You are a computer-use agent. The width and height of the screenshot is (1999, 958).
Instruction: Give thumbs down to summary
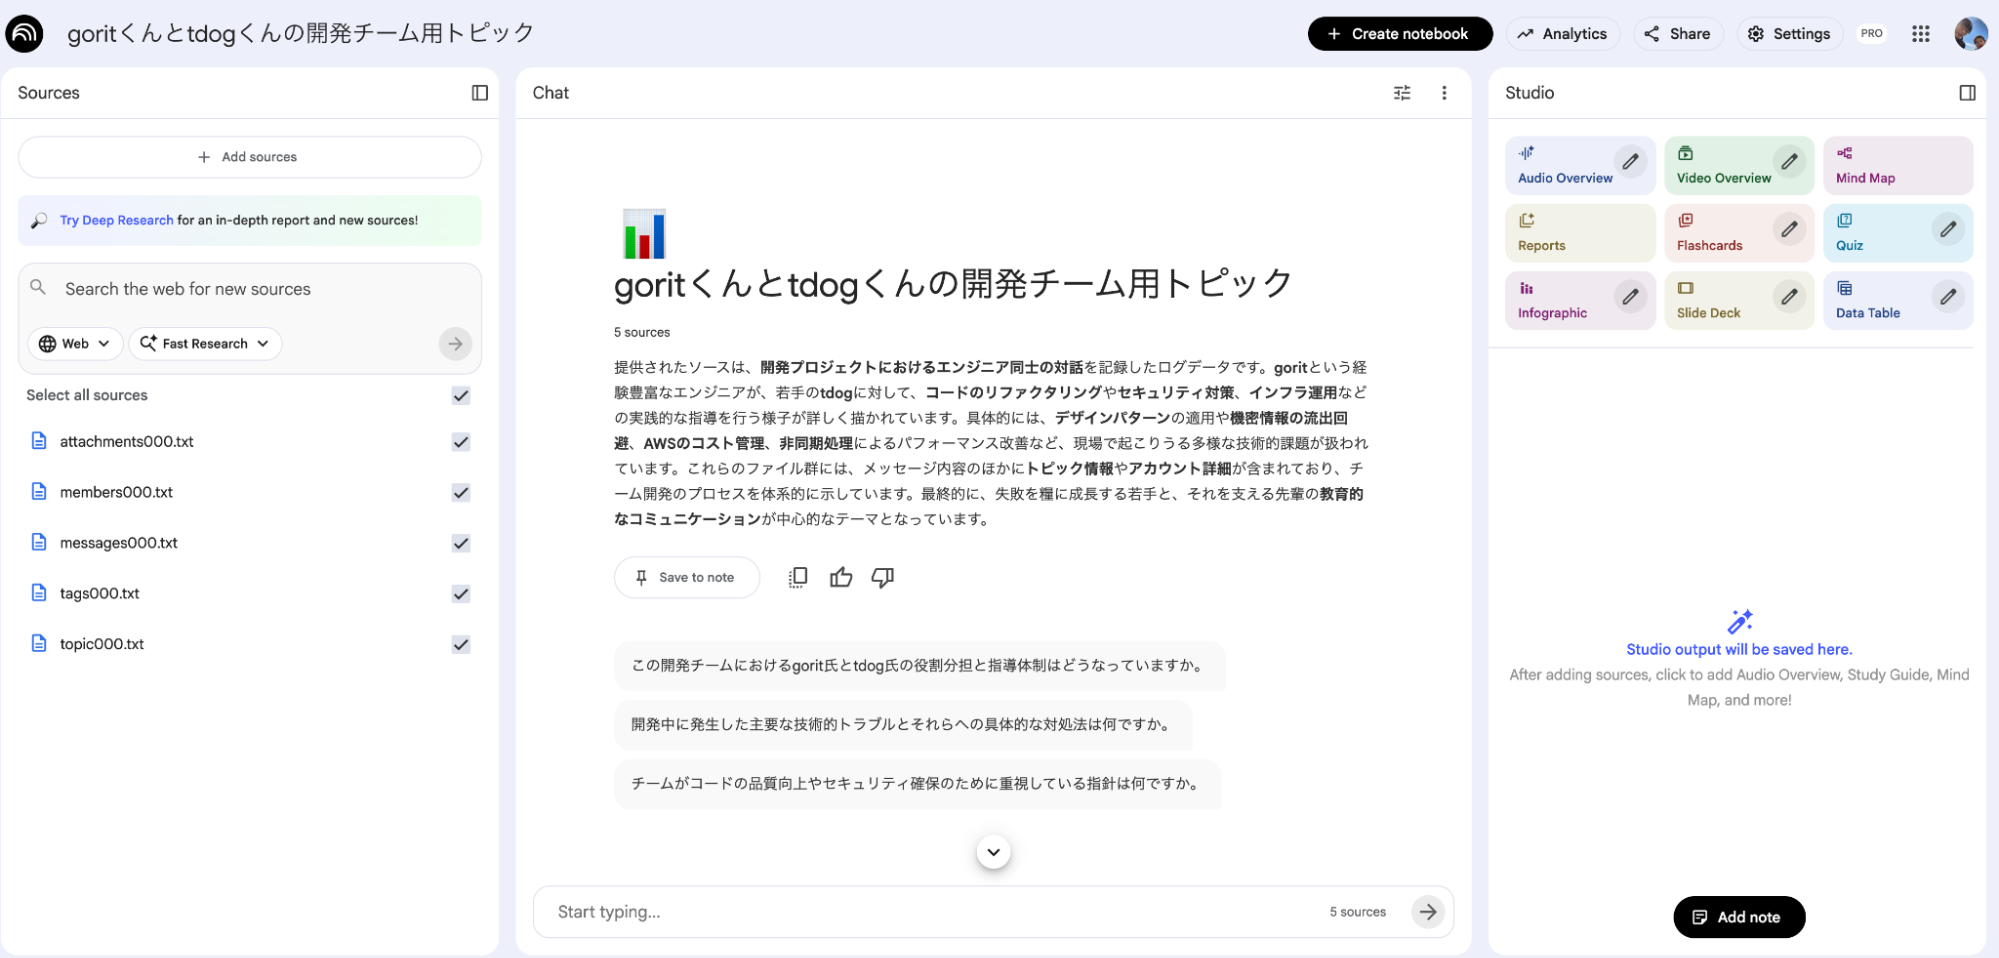tap(882, 577)
